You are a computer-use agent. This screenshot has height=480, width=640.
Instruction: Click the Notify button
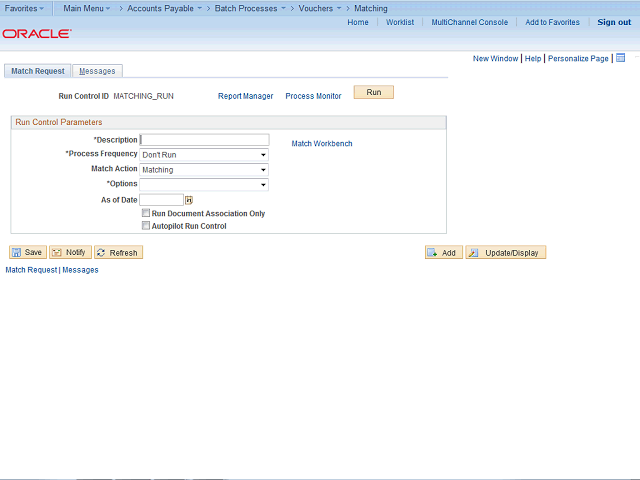70,252
